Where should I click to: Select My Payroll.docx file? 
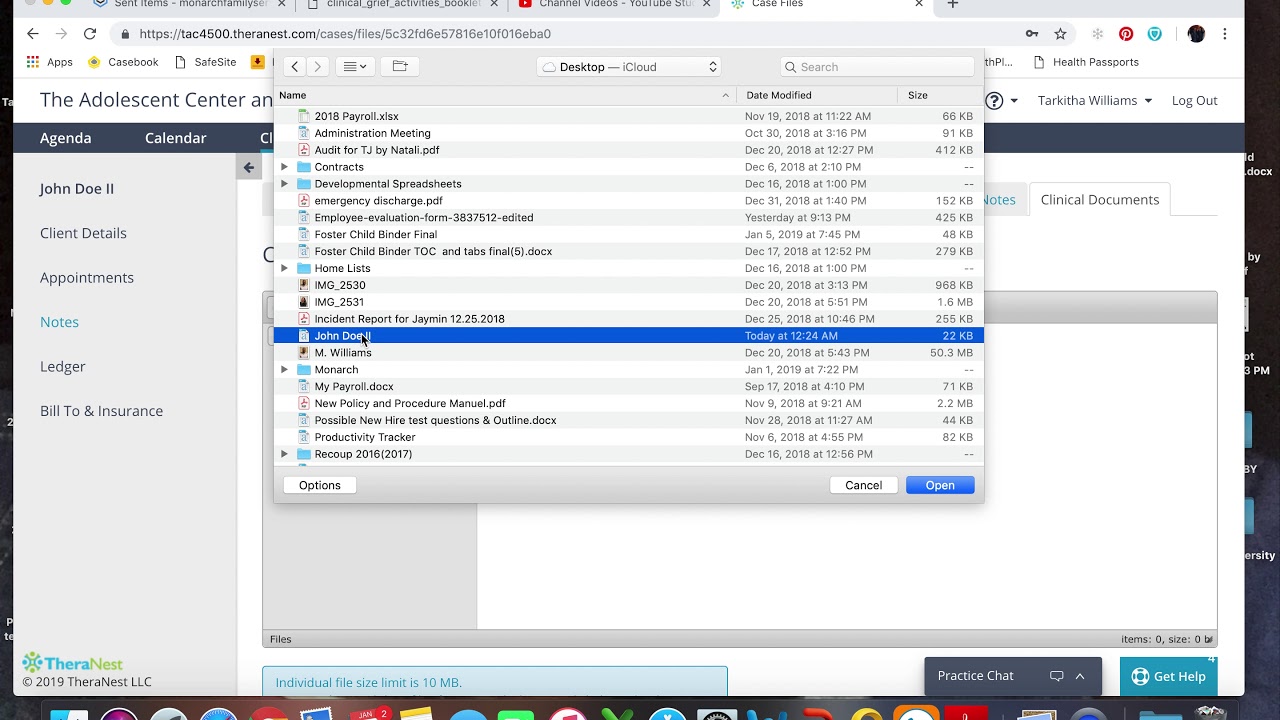(x=628, y=387)
